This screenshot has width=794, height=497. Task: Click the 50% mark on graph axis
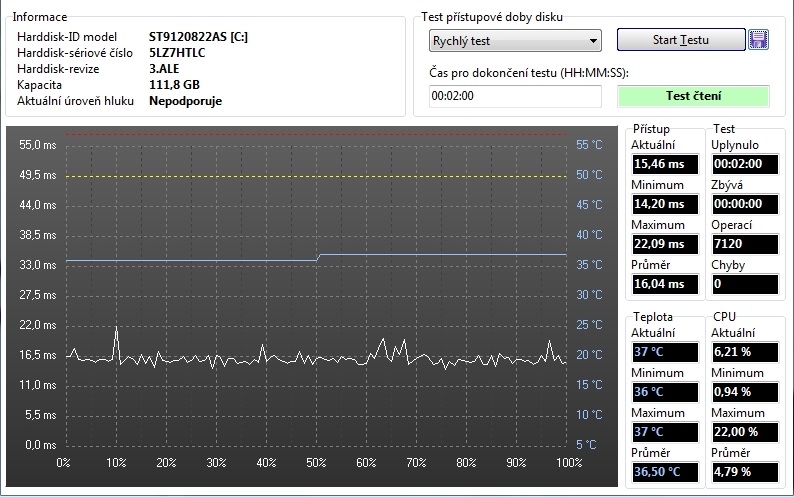(x=316, y=463)
